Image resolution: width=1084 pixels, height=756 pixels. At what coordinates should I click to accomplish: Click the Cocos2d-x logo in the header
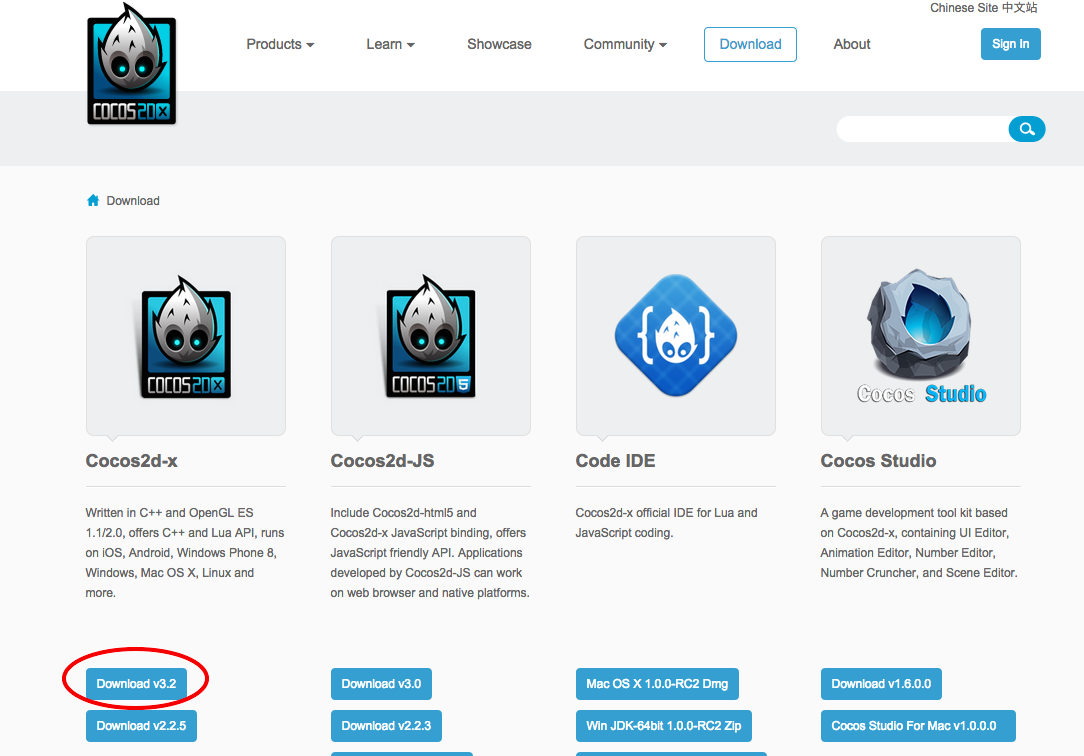tap(131, 64)
